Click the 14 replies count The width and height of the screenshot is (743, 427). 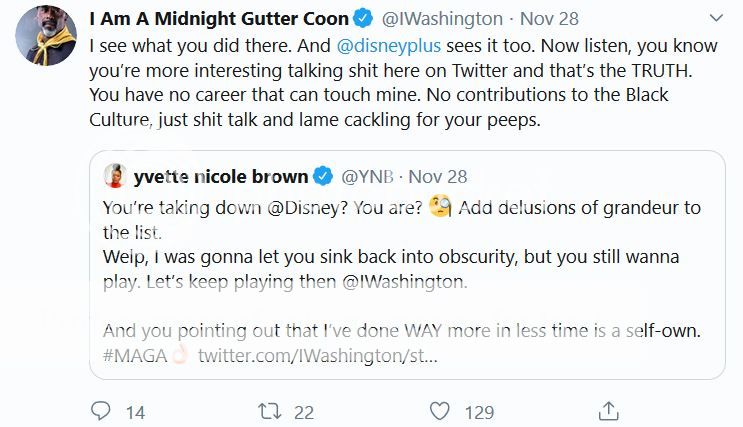coord(136,411)
